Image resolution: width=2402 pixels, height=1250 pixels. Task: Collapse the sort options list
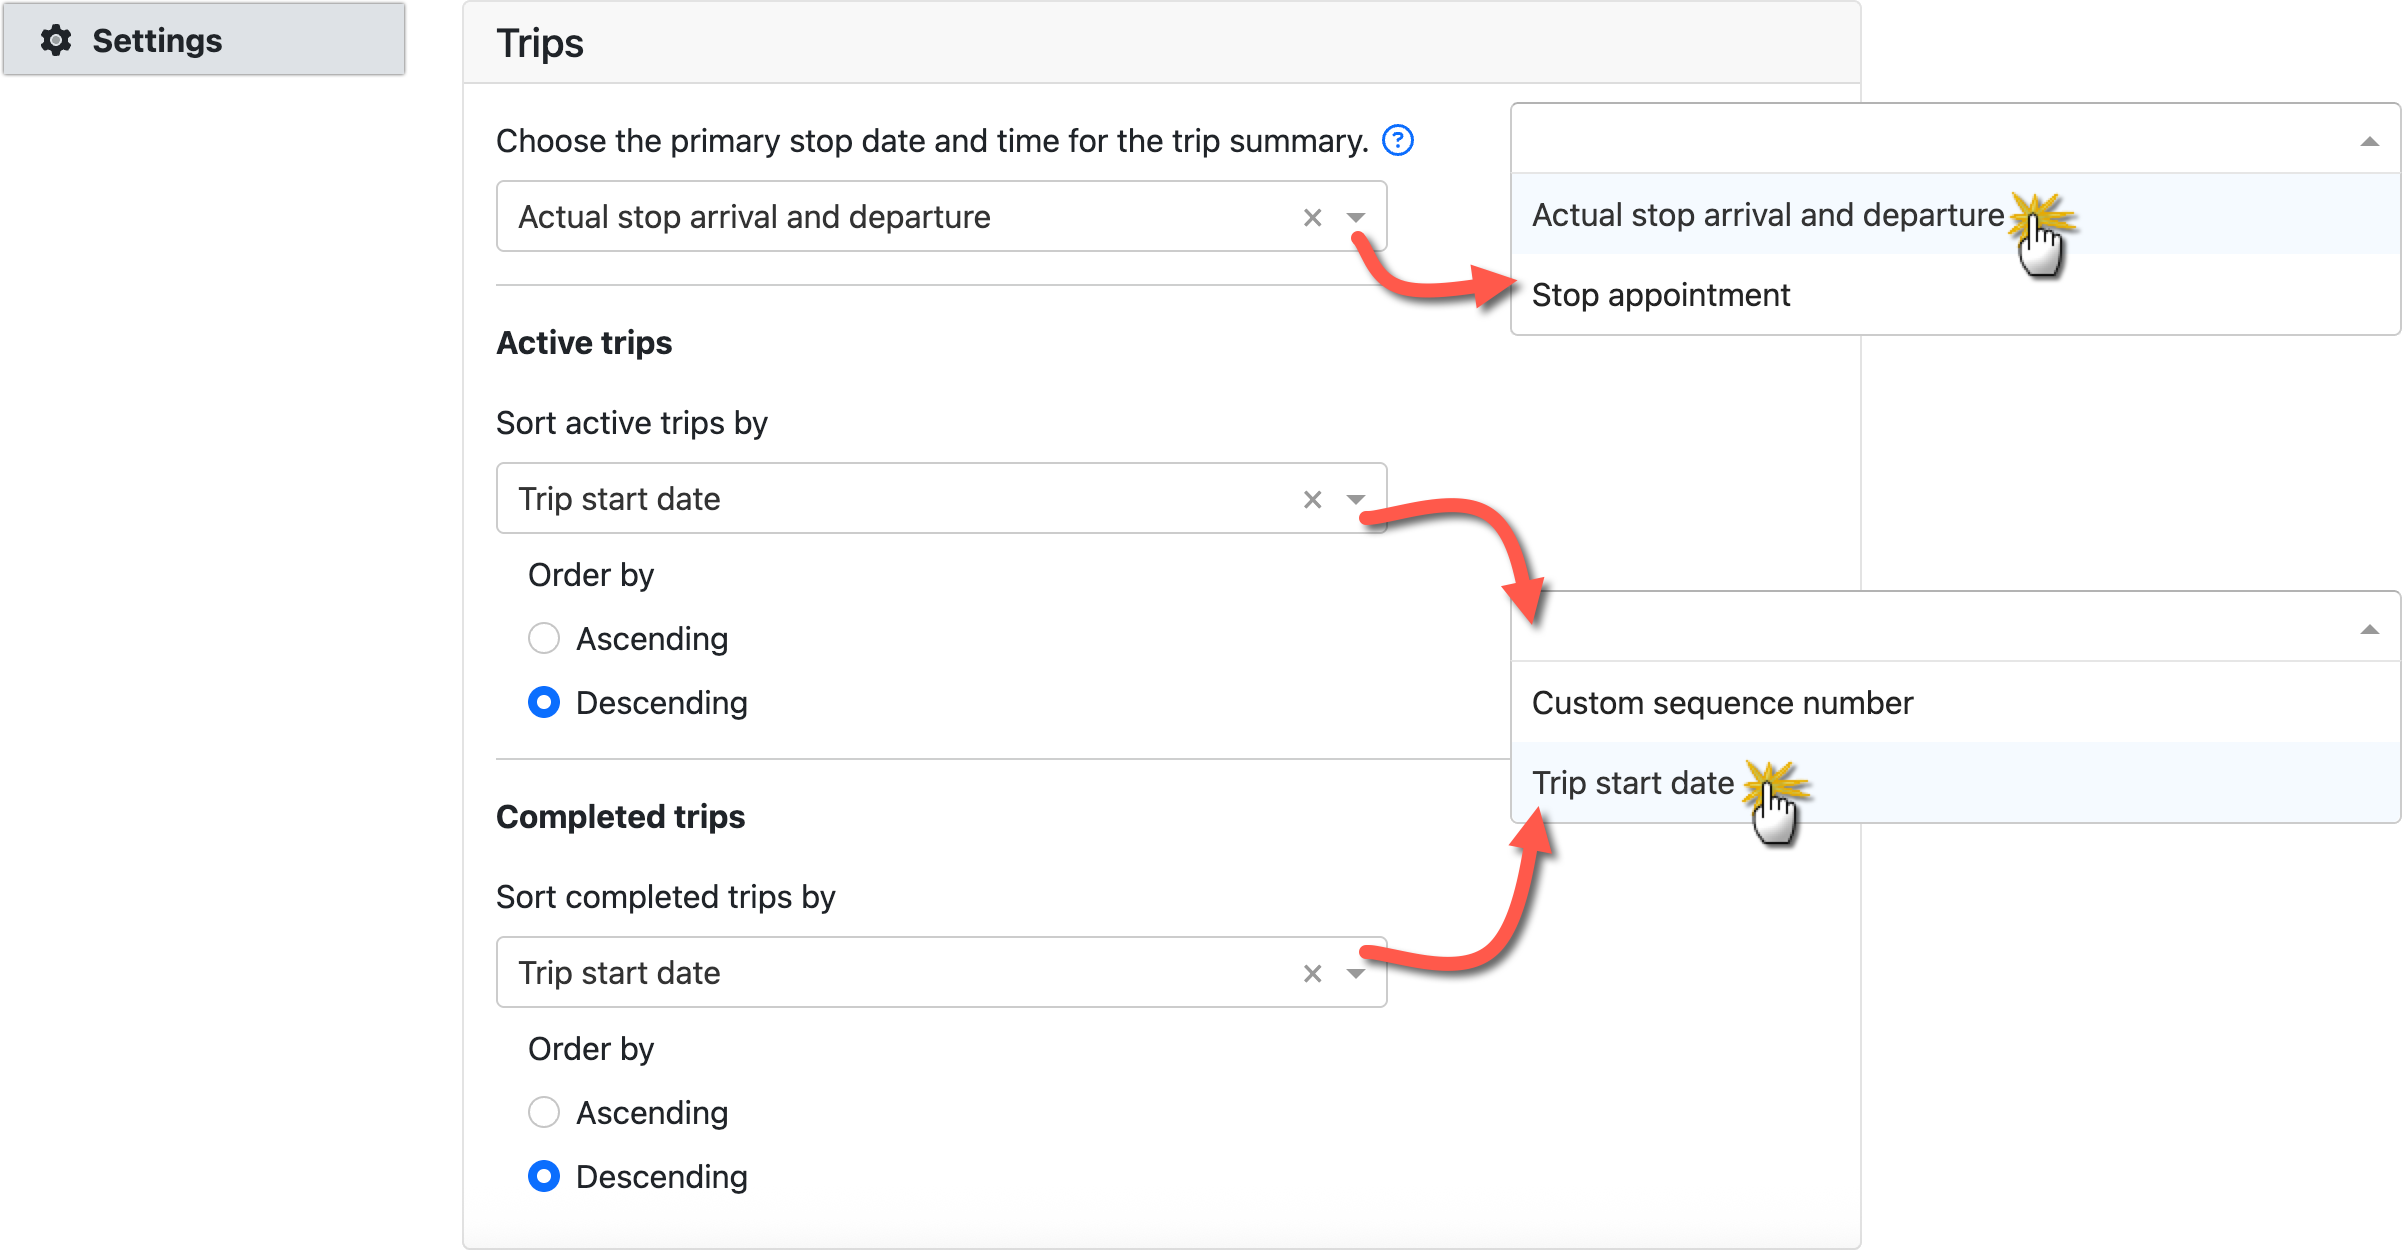pos(2368,630)
